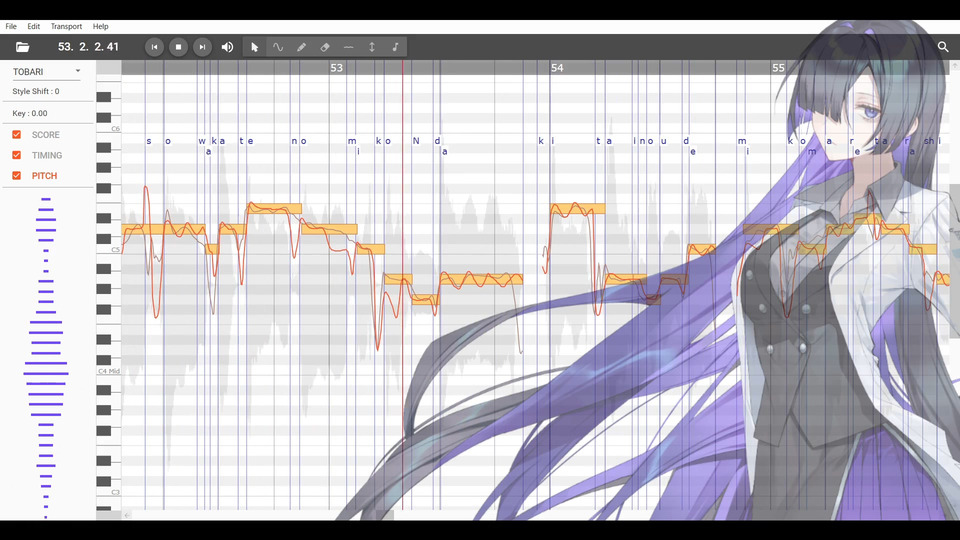Select the vertical shift arrows tool
960x540 pixels.
[x=372, y=47]
